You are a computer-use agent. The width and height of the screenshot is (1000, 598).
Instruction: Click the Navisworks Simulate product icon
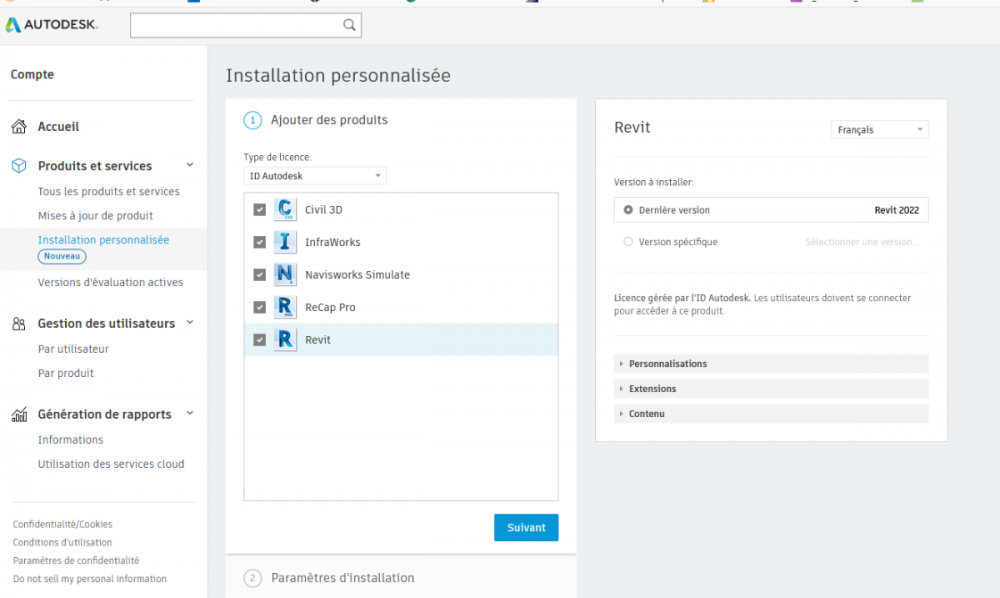coord(285,274)
